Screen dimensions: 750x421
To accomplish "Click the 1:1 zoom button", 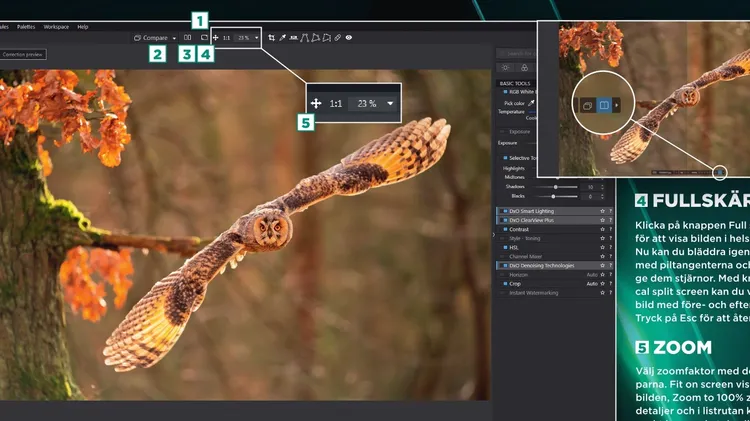I will [227, 37].
